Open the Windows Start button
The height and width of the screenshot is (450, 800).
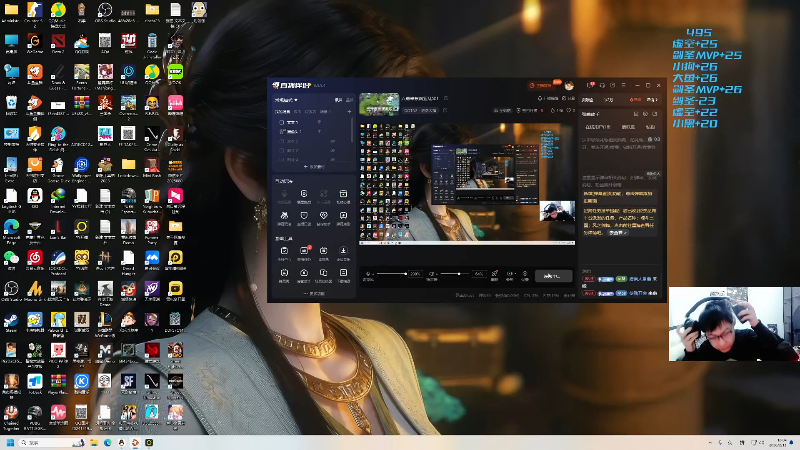click(10, 442)
